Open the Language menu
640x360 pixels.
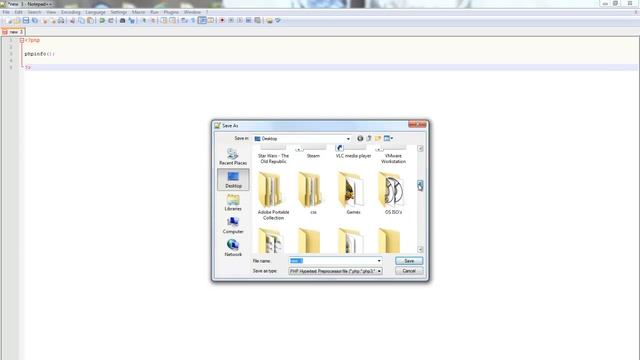tap(96, 12)
